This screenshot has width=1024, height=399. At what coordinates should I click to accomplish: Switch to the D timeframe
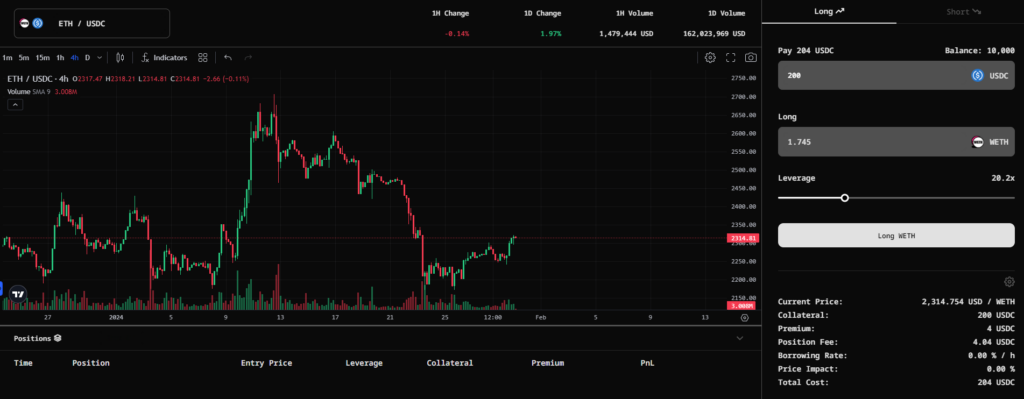point(88,57)
